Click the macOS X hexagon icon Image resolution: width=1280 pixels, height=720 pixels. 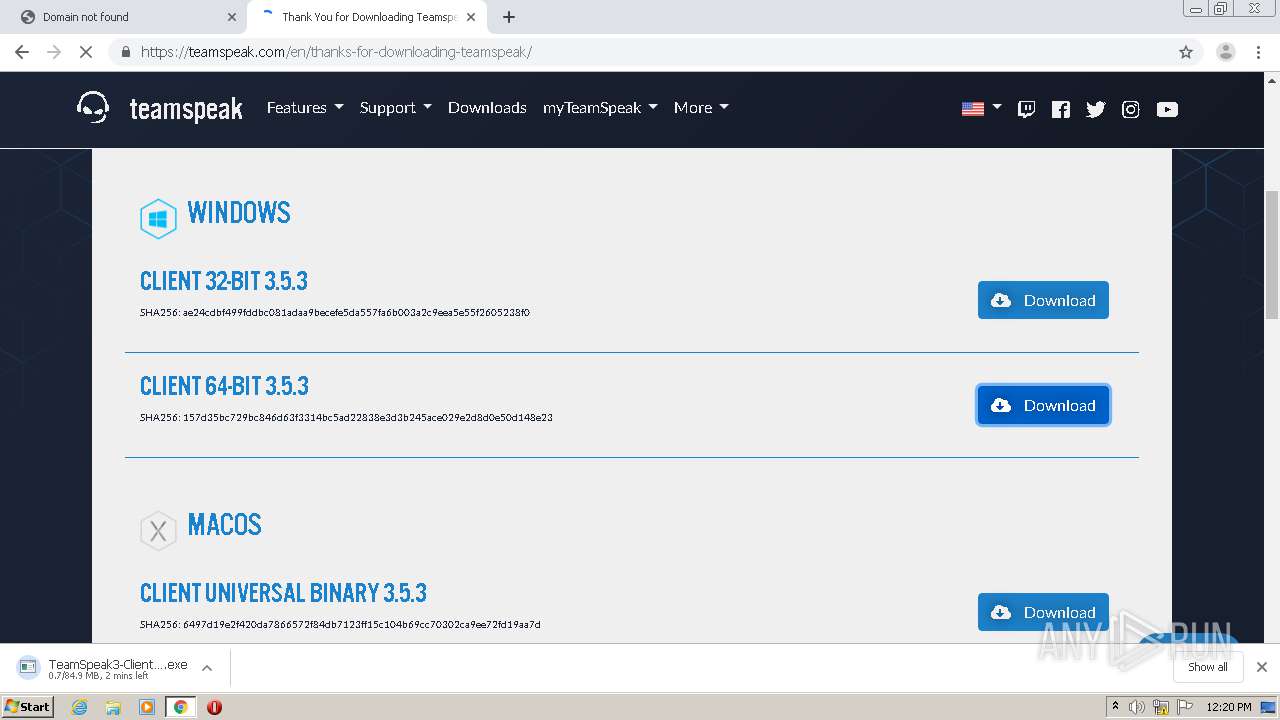click(x=158, y=531)
